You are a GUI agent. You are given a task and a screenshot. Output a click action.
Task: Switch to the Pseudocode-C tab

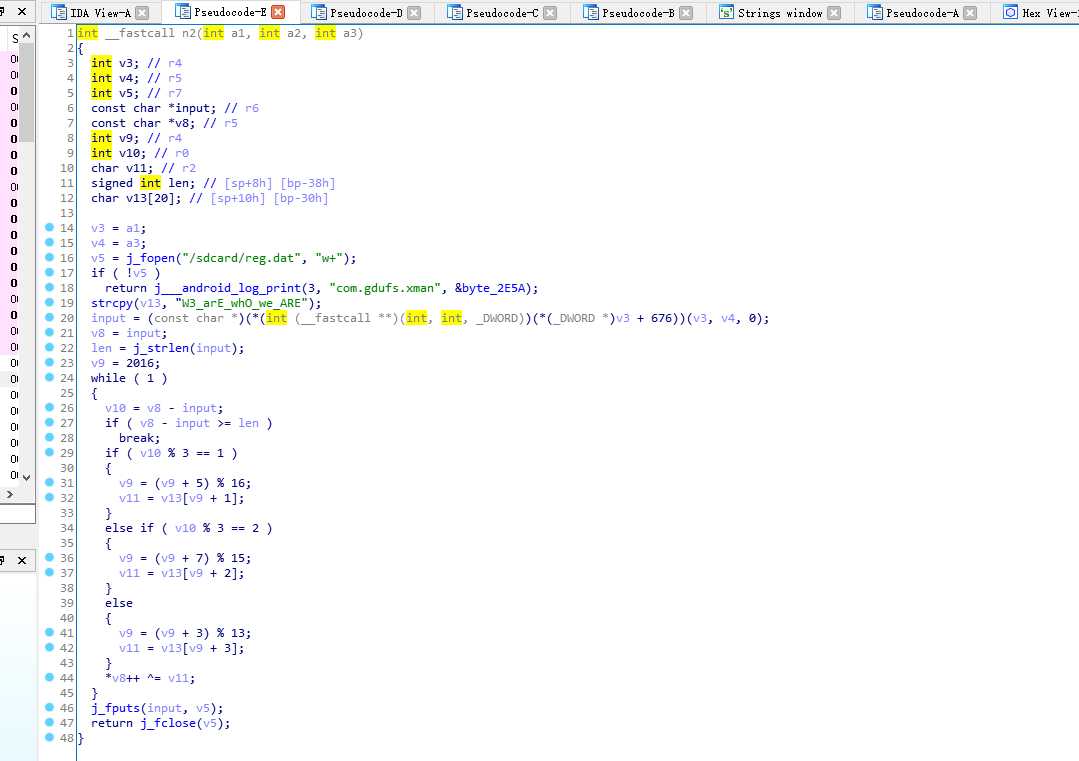tap(501, 13)
